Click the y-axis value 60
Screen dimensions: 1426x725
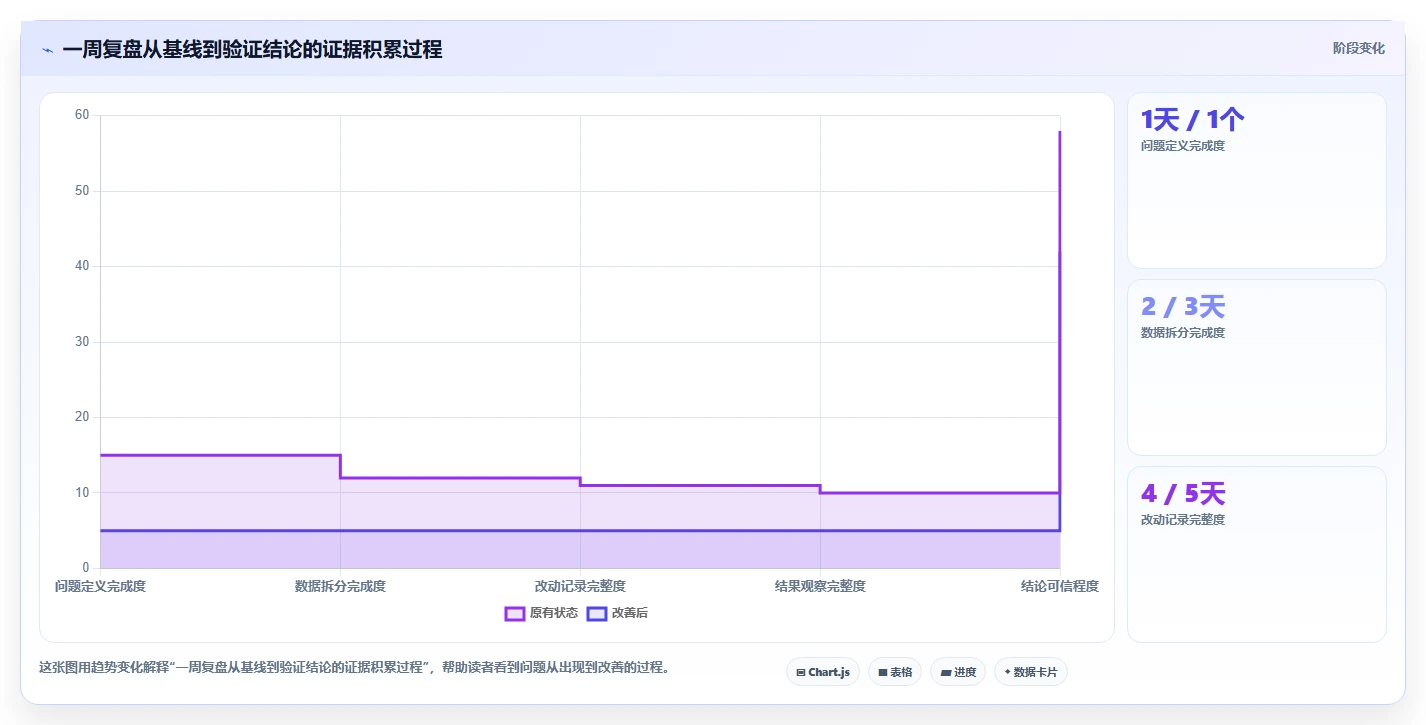coord(82,115)
